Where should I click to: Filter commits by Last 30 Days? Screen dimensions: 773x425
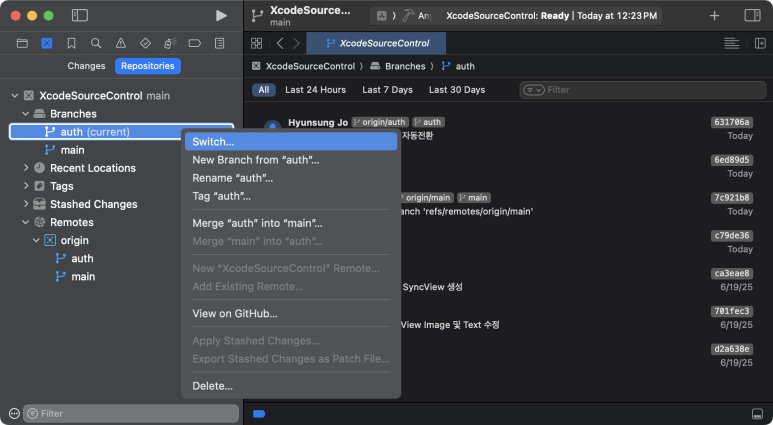tap(457, 90)
